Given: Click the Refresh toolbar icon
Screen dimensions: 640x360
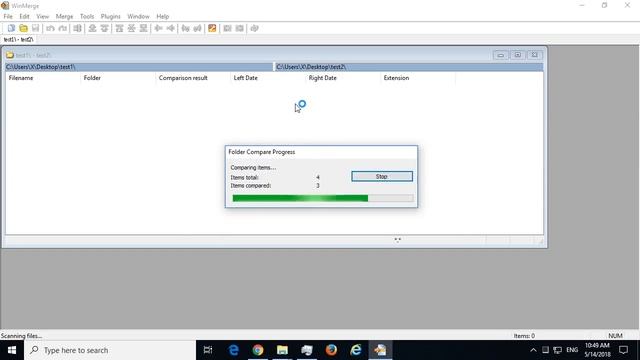Looking at the screenshot, I should [x=254, y=28].
